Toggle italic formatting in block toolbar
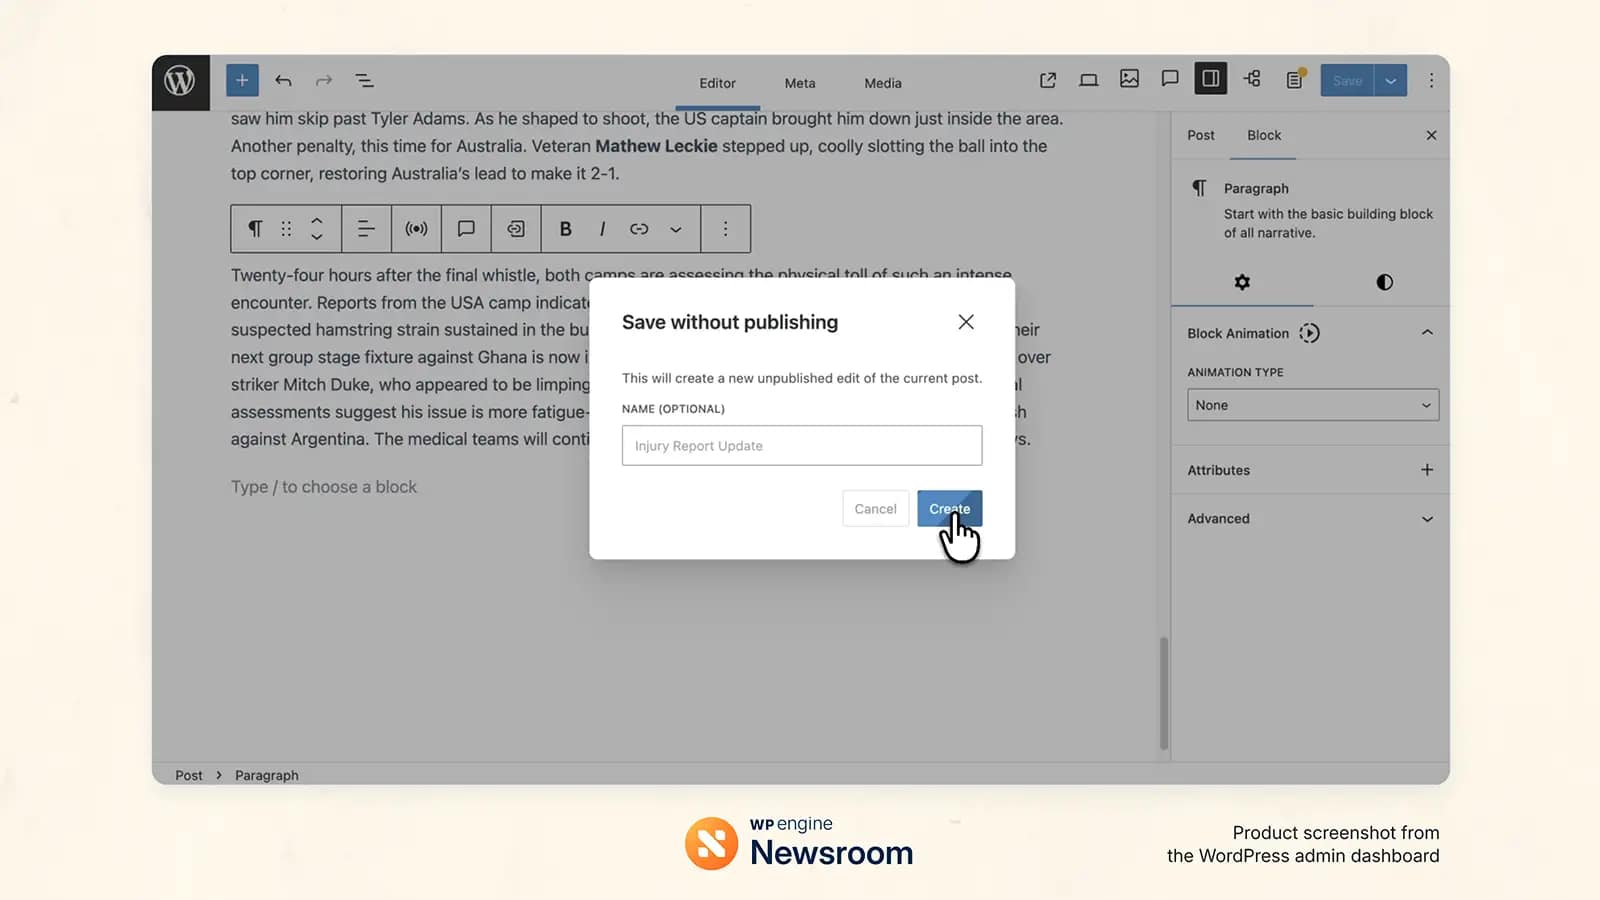The width and height of the screenshot is (1600, 900). coord(602,229)
